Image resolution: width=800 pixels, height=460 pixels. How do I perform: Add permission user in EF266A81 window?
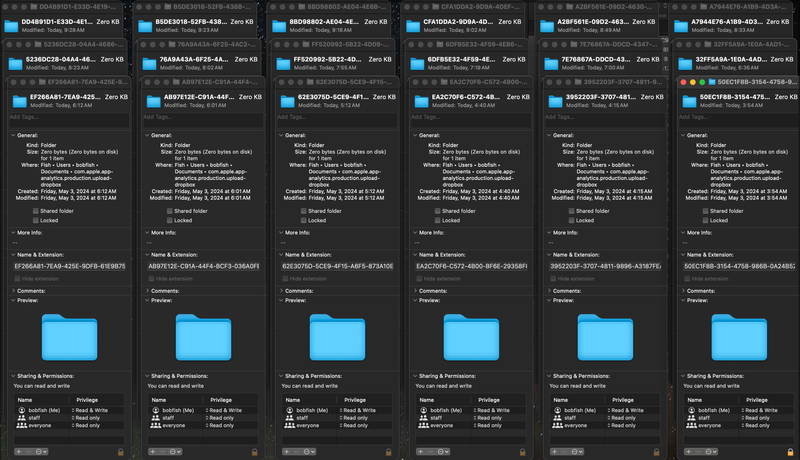click(18, 451)
